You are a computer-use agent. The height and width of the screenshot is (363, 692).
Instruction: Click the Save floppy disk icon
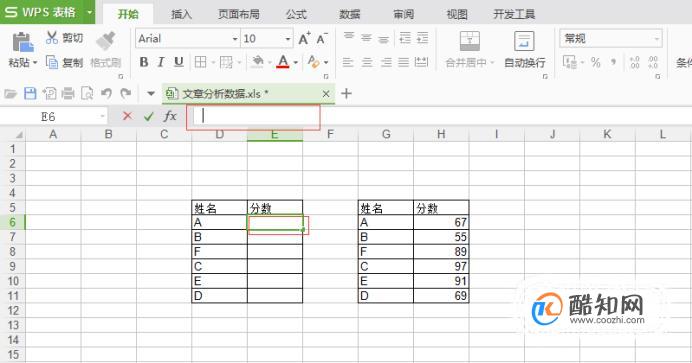pyautogui.click(x=30, y=94)
